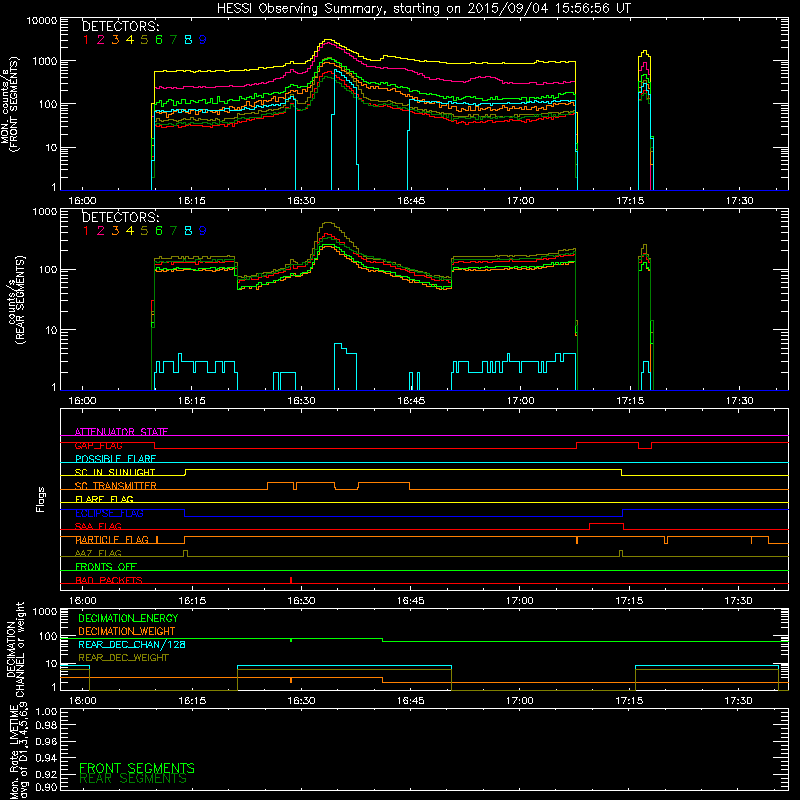Click REAR SEGMENTS legend in livetime panel
The width and height of the screenshot is (800, 800).
133,779
